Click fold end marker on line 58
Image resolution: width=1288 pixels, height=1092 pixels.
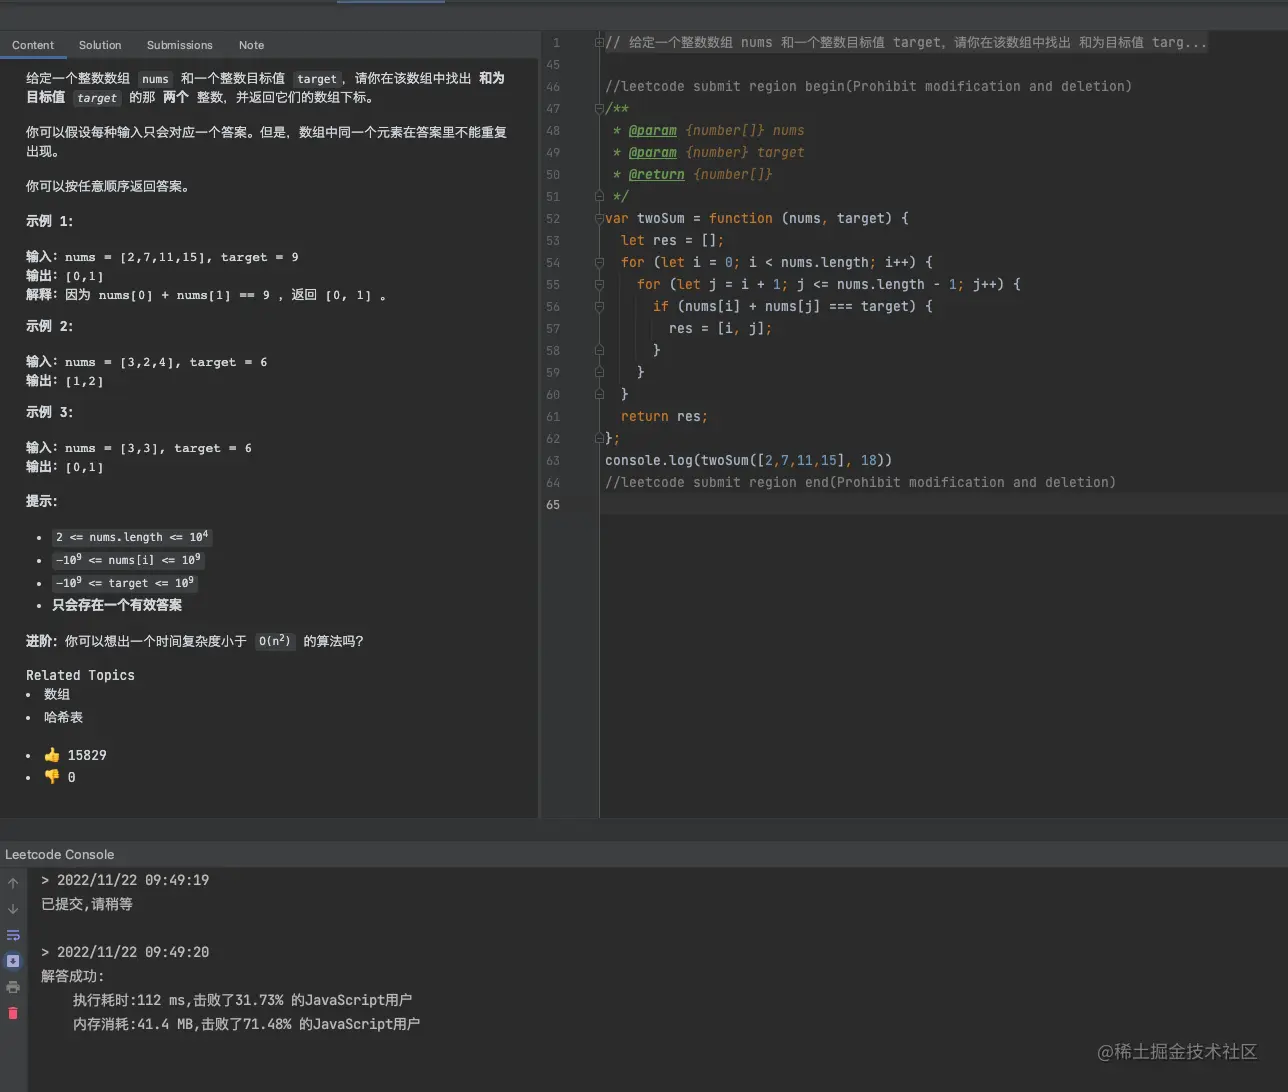[x=599, y=350]
